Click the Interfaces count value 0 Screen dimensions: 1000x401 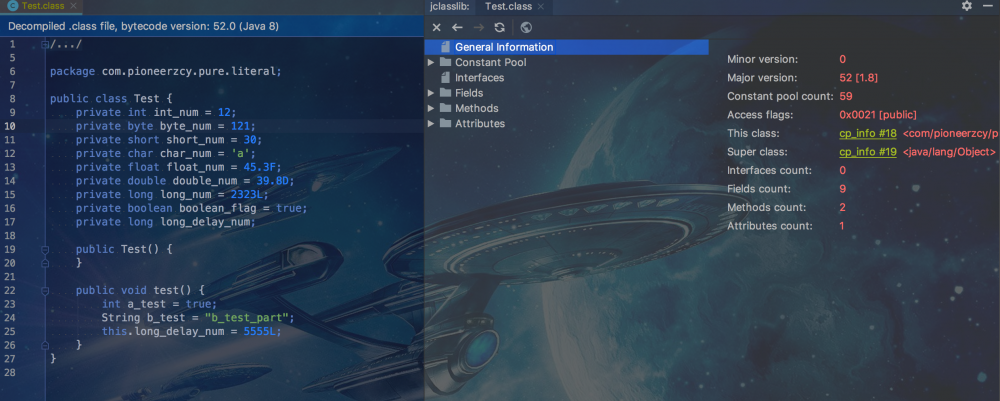point(842,171)
